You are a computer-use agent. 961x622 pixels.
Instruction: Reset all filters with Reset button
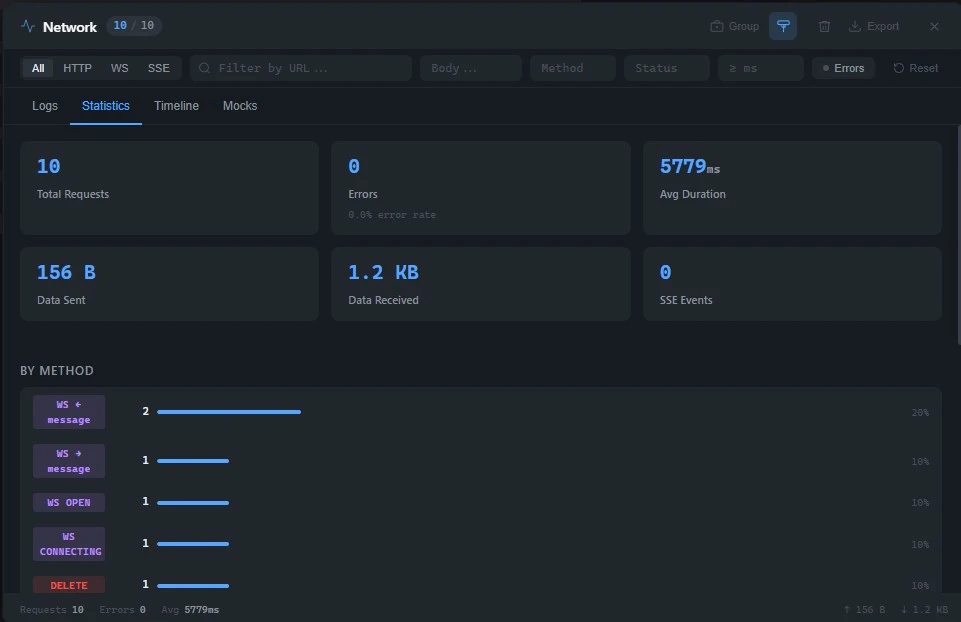tap(915, 68)
